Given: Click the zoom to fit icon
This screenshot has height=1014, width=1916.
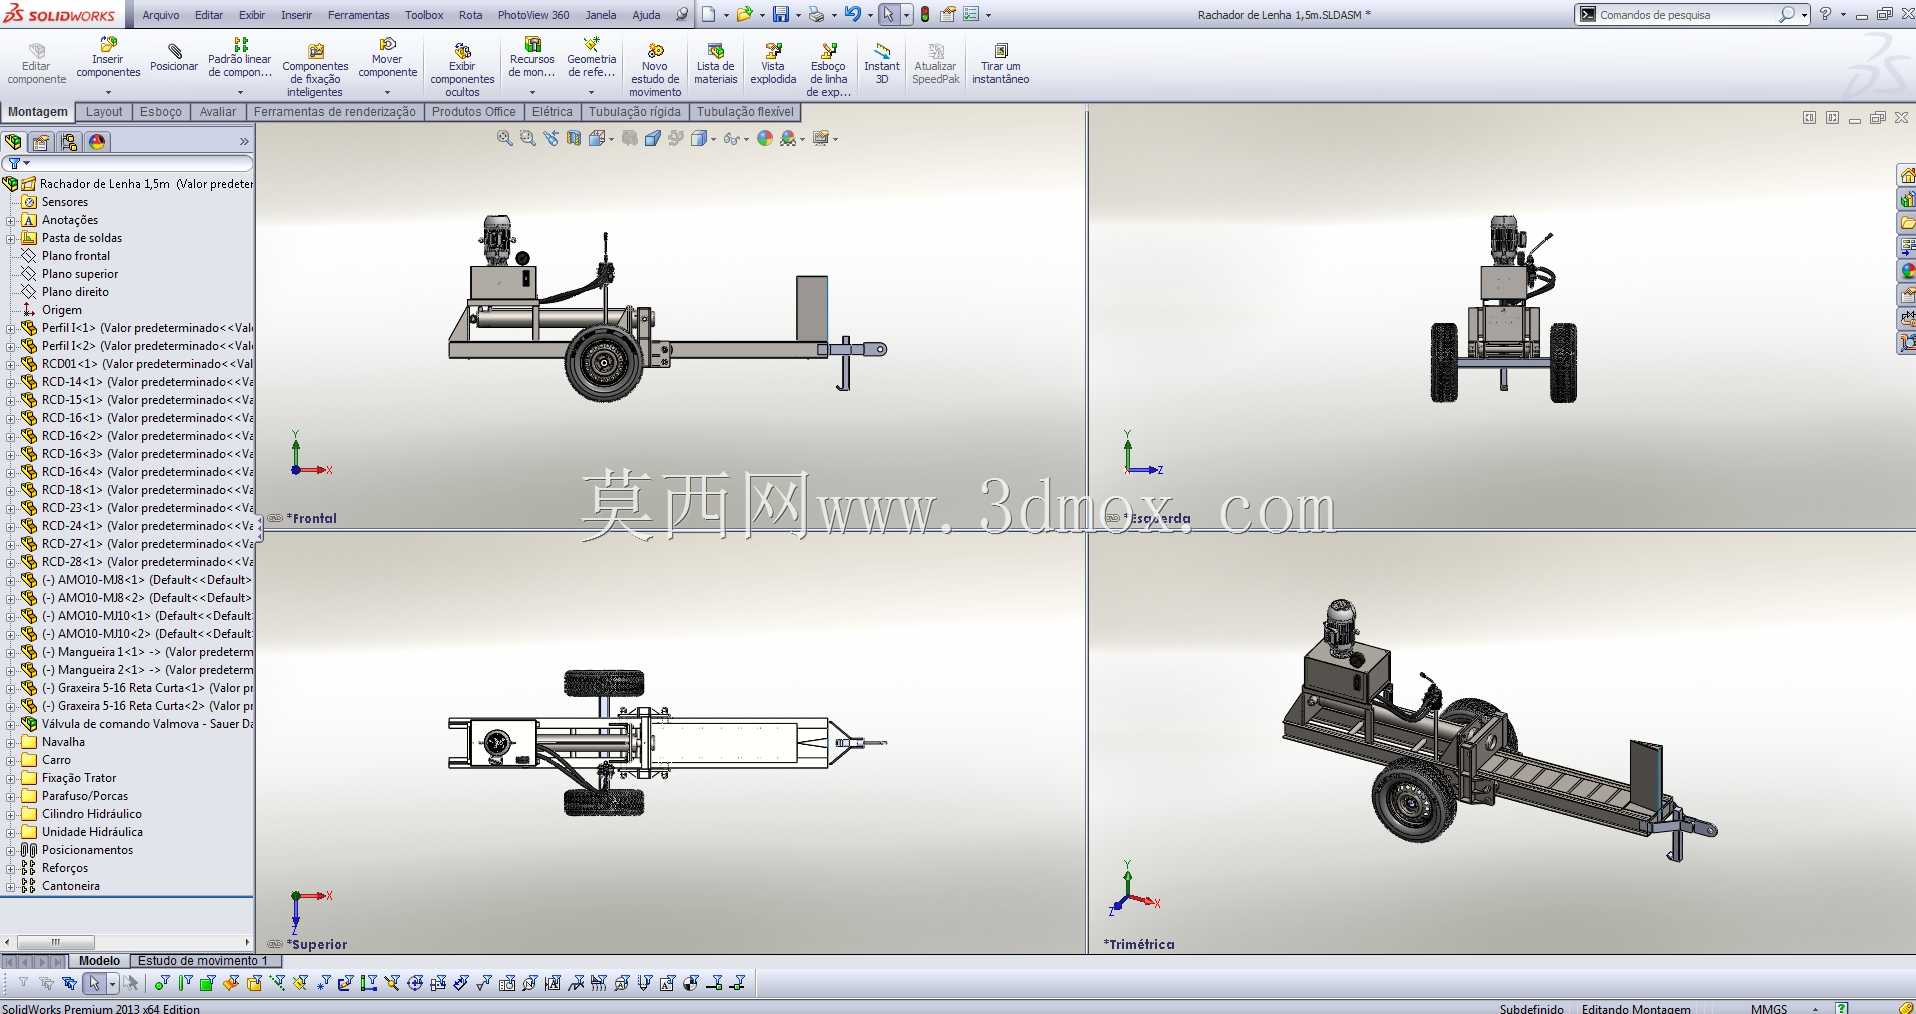Looking at the screenshot, I should 505,138.
